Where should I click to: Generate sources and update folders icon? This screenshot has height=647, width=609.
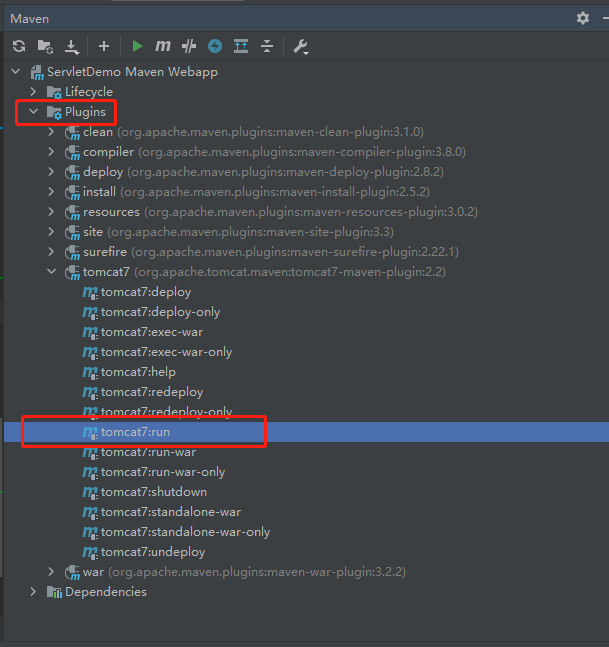45,46
